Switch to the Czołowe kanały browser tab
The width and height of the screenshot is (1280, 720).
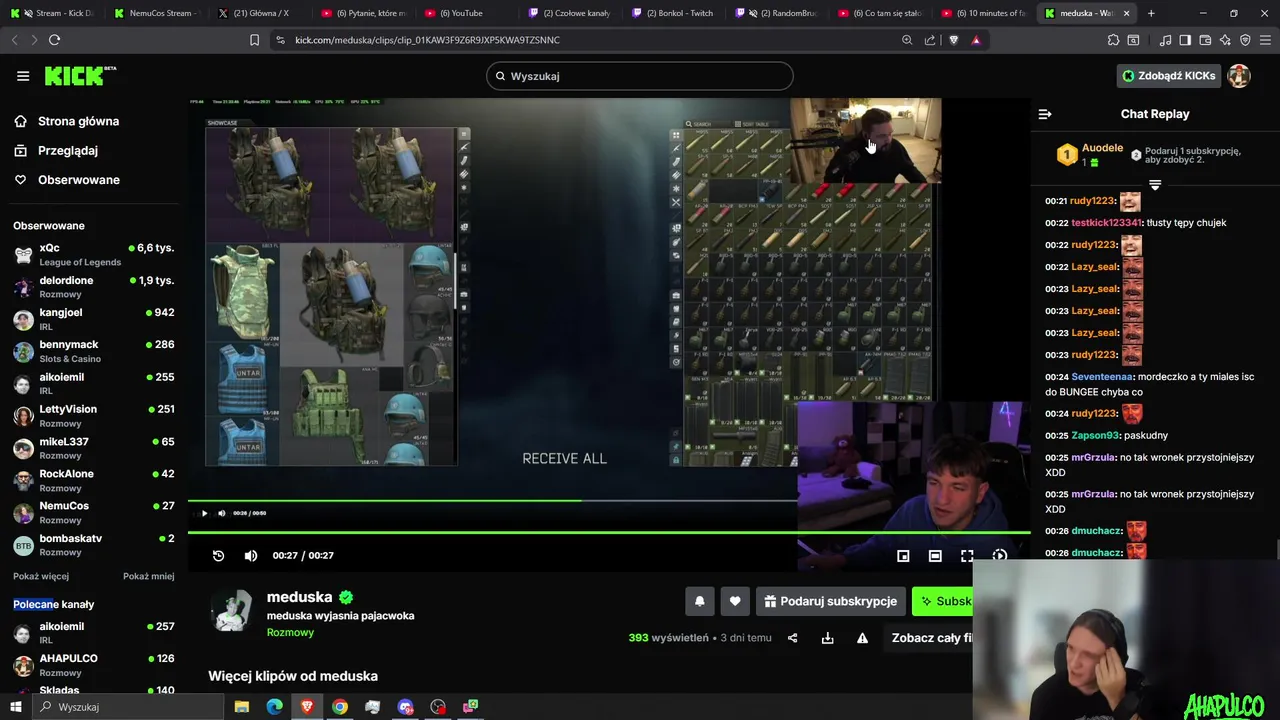click(x=570, y=13)
